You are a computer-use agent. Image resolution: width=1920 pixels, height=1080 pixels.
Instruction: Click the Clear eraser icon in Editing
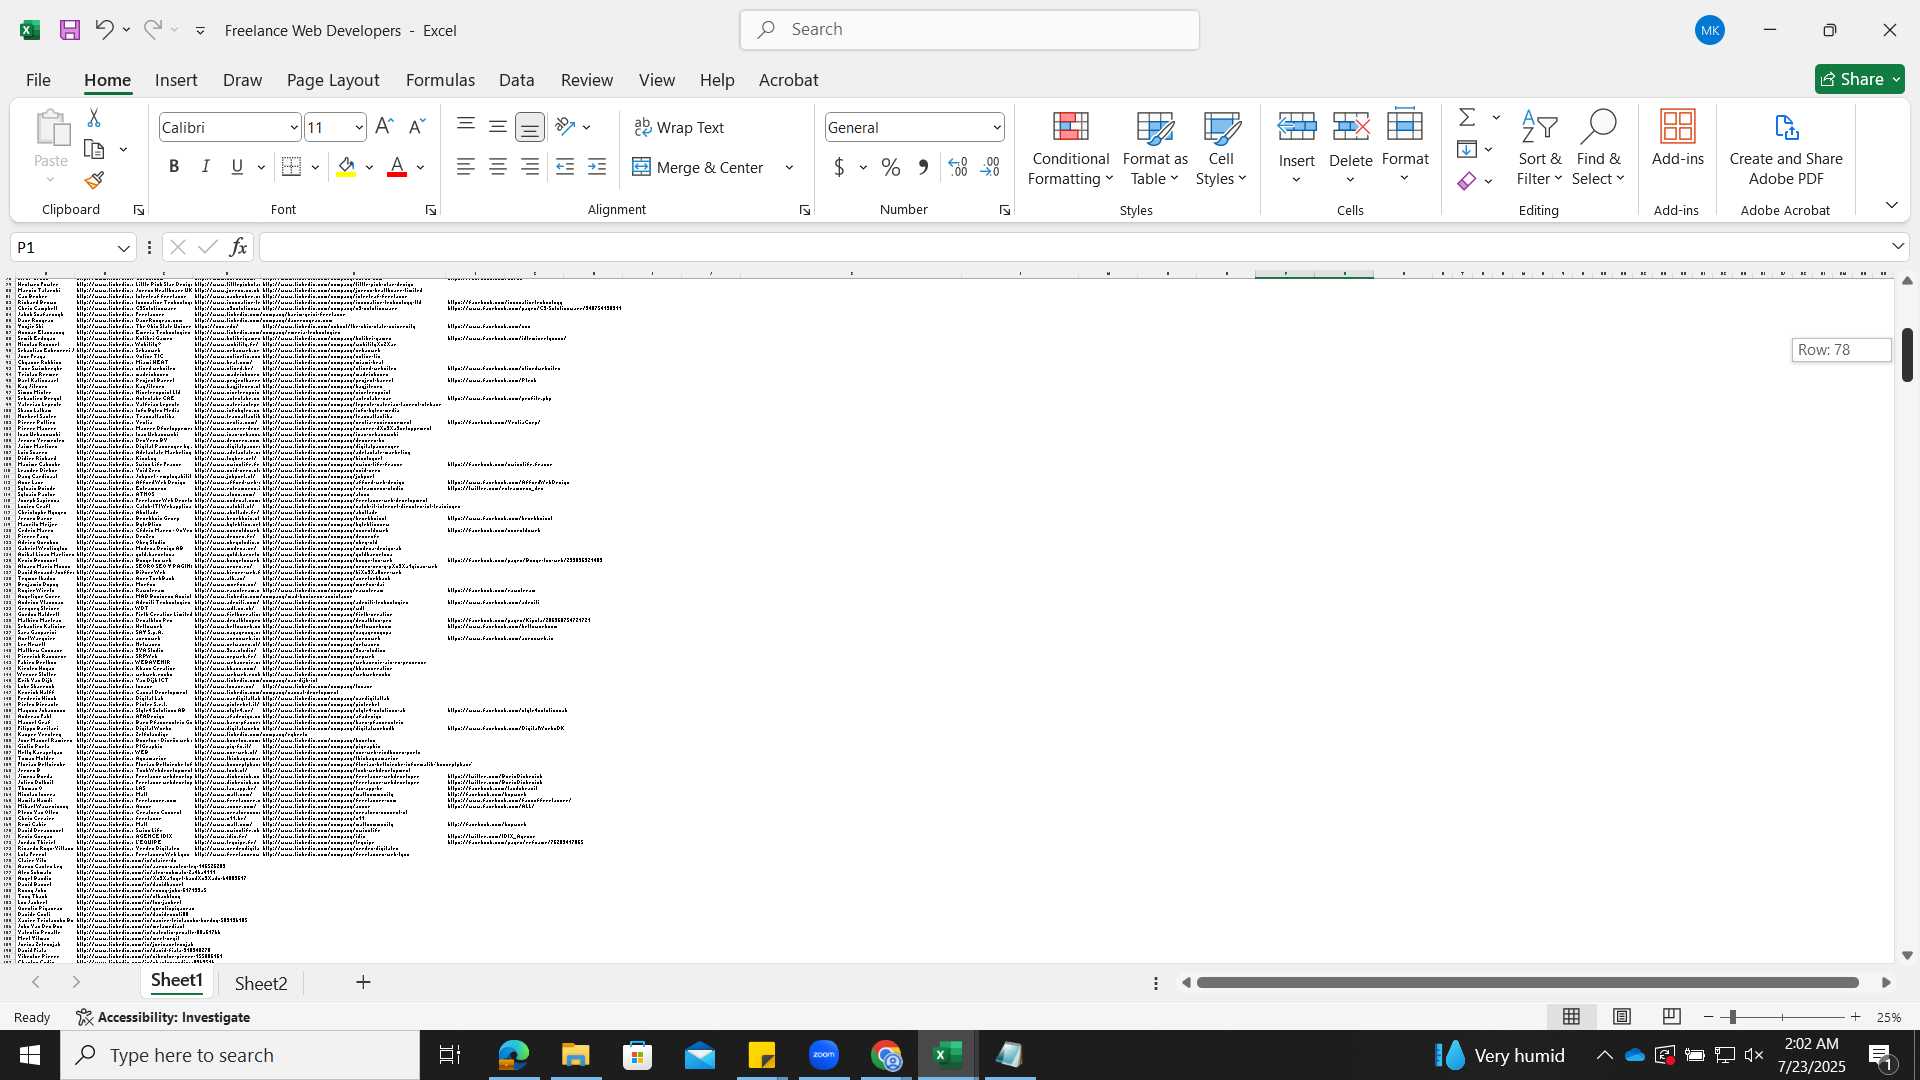(1467, 181)
